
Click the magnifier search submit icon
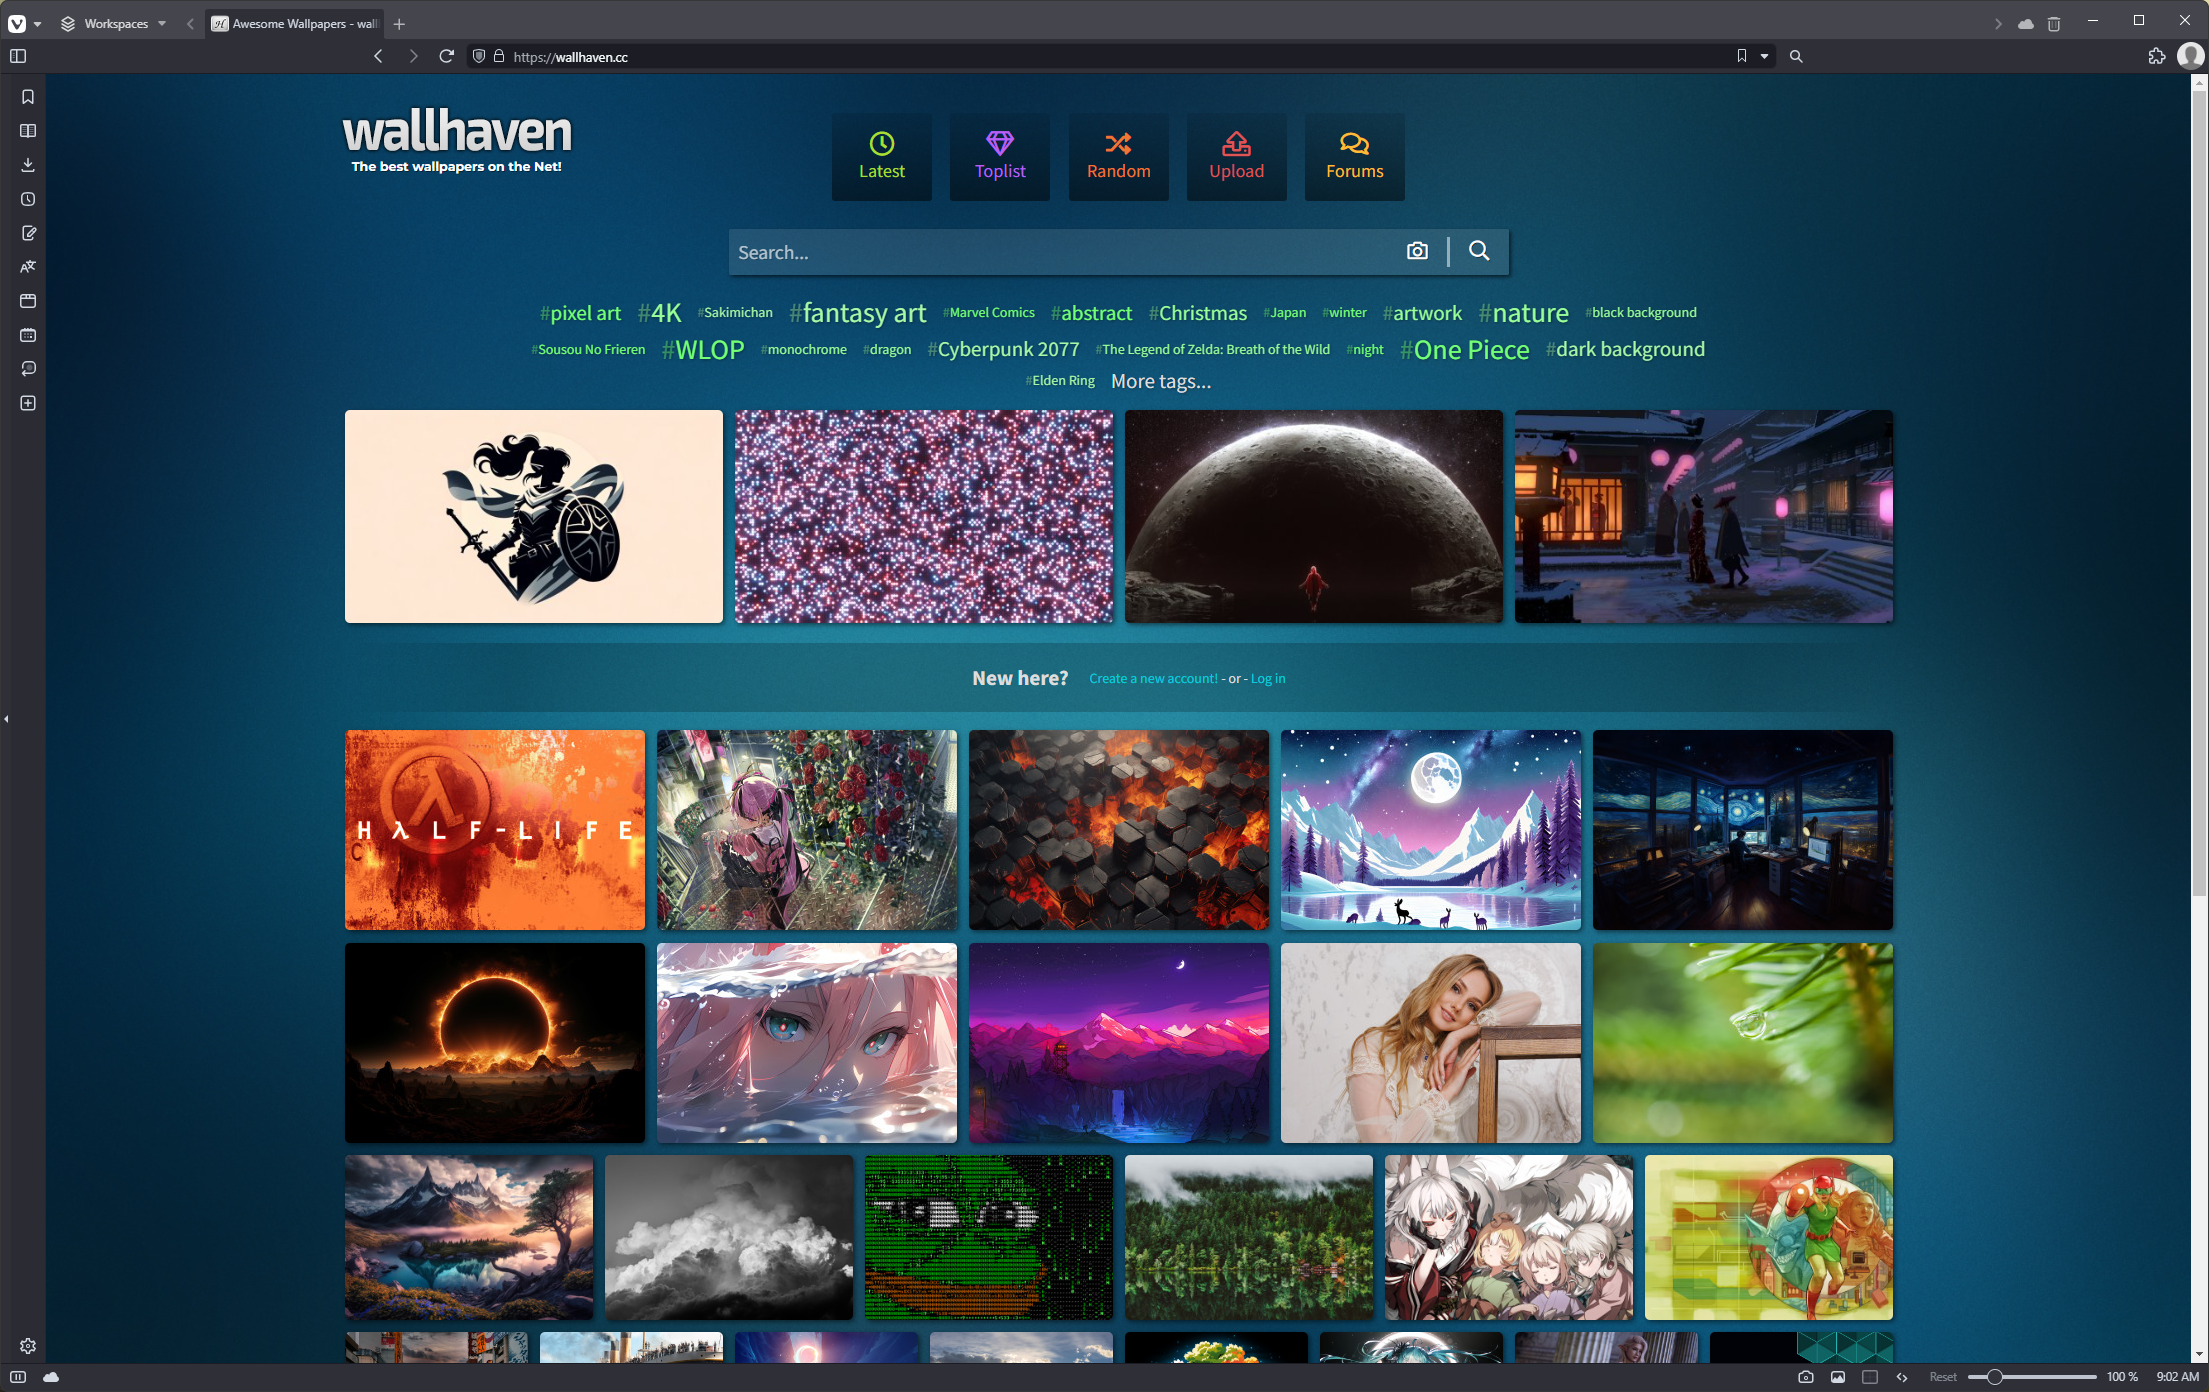[x=1479, y=251]
